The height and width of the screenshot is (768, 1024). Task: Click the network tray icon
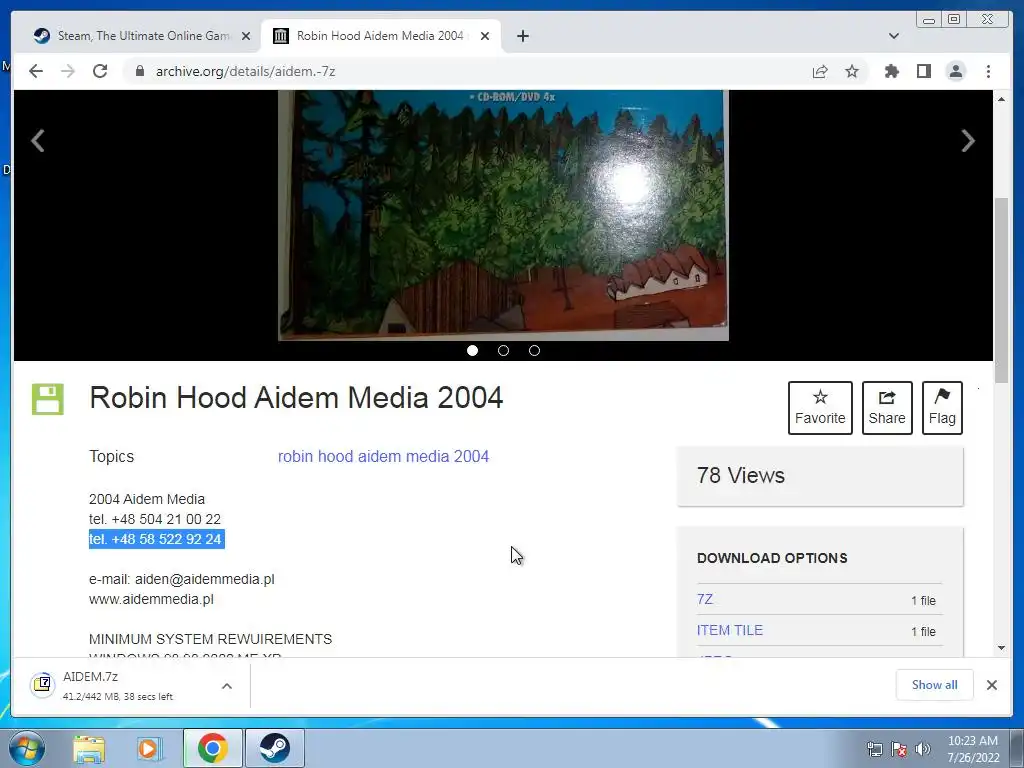click(x=874, y=749)
